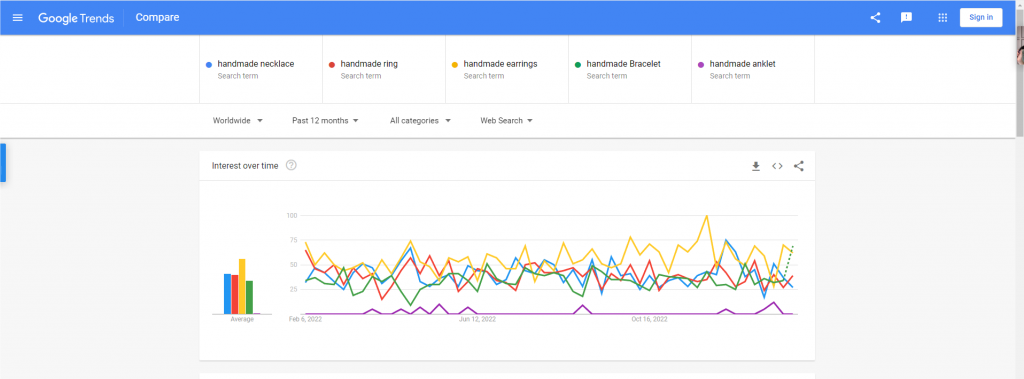Click the Google Trends logo
This screenshot has height=379, width=1024.
click(76, 18)
